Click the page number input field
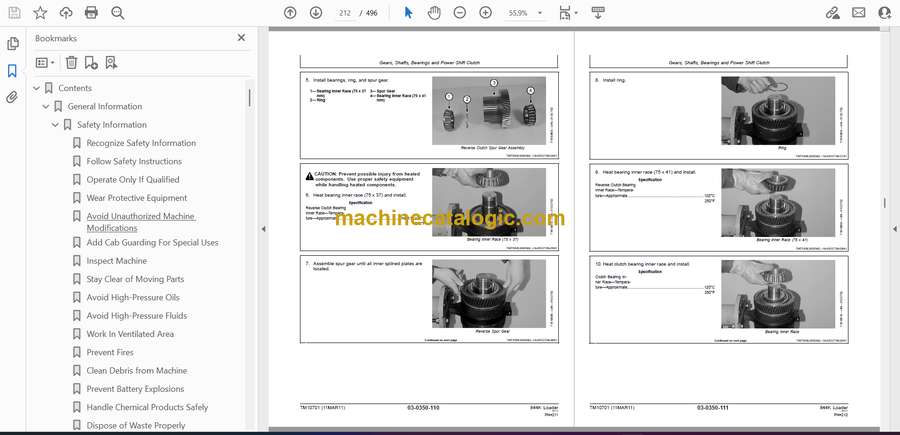Image resolution: width=900 pixels, height=435 pixels. [344, 13]
